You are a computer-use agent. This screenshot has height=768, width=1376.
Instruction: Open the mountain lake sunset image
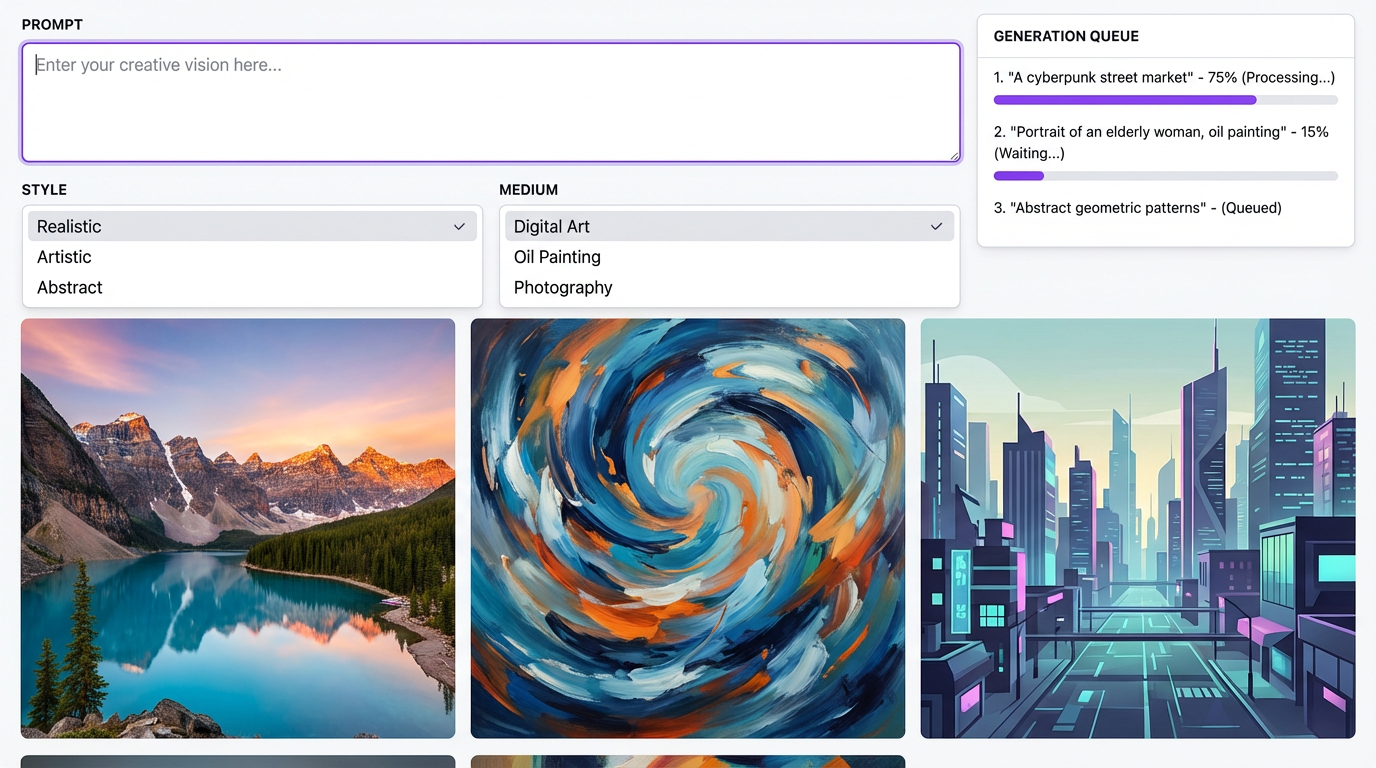click(238, 528)
